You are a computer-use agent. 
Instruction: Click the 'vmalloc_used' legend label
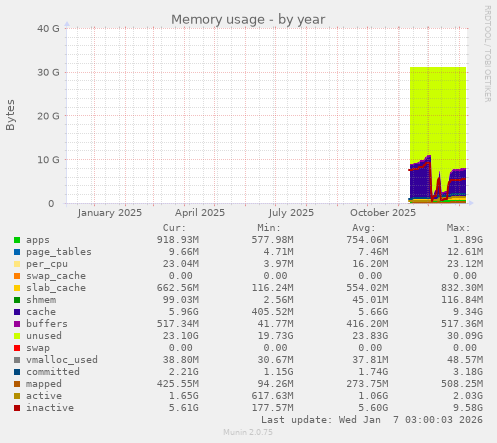click(62, 360)
